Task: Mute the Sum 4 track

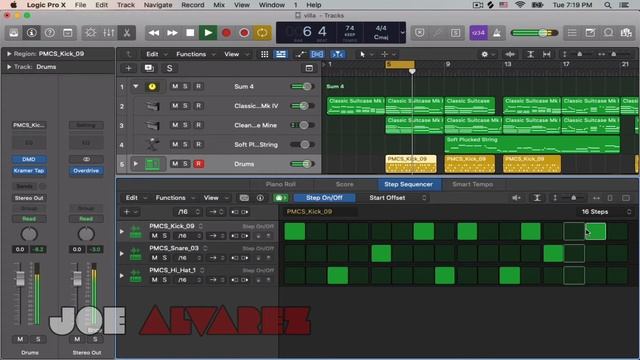Action: tap(175, 87)
